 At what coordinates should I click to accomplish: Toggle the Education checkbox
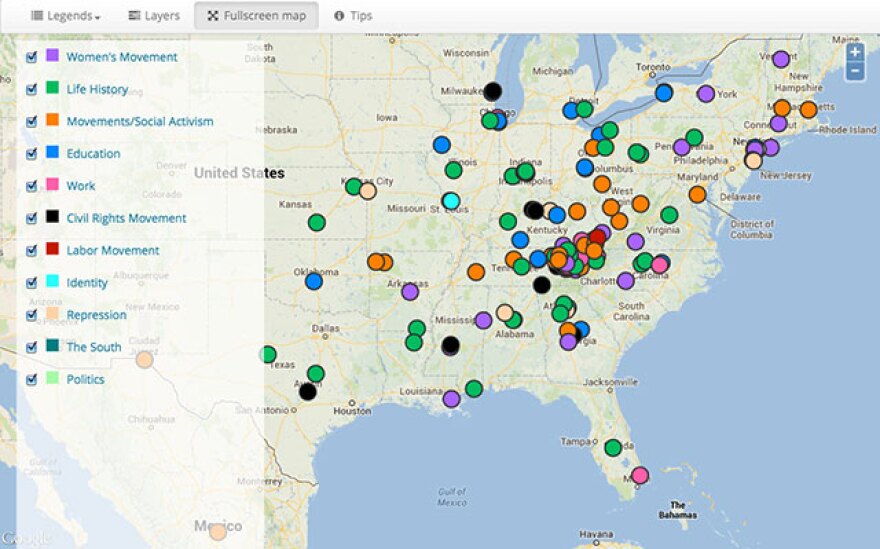(31, 154)
